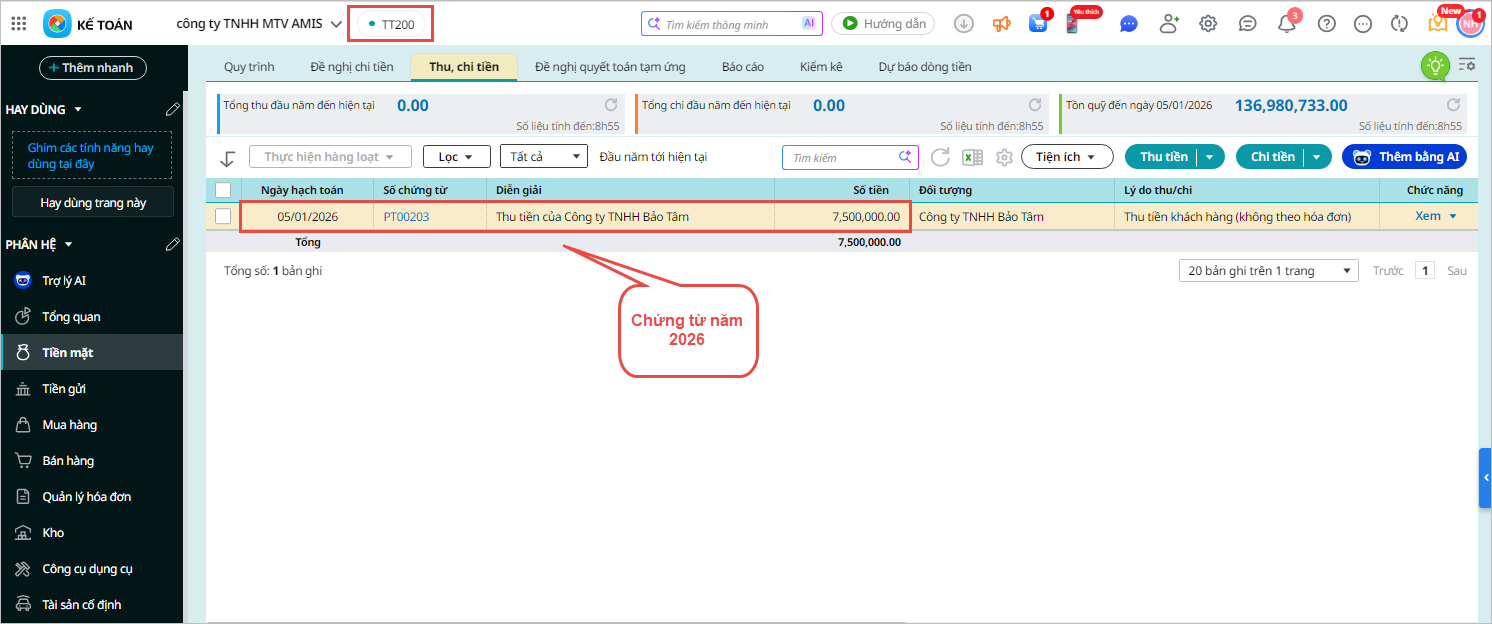Select all rows header checkbox
Image resolution: width=1492 pixels, height=624 pixels.
223,190
